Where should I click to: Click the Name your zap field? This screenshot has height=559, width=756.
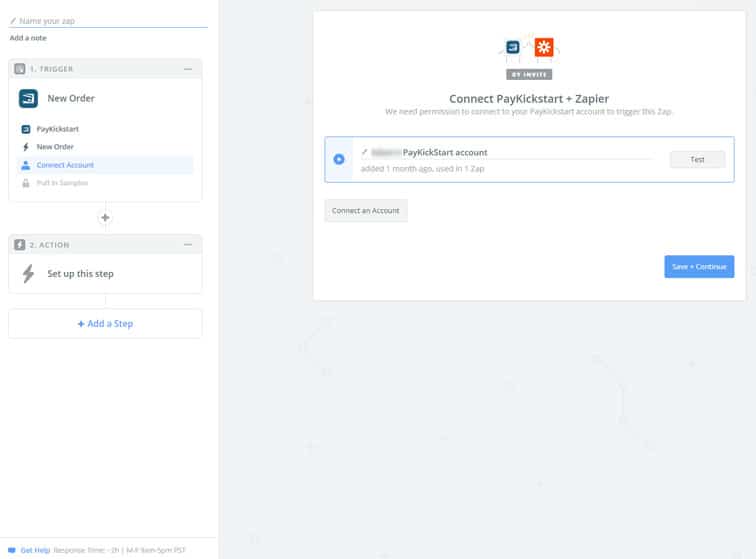(x=110, y=20)
